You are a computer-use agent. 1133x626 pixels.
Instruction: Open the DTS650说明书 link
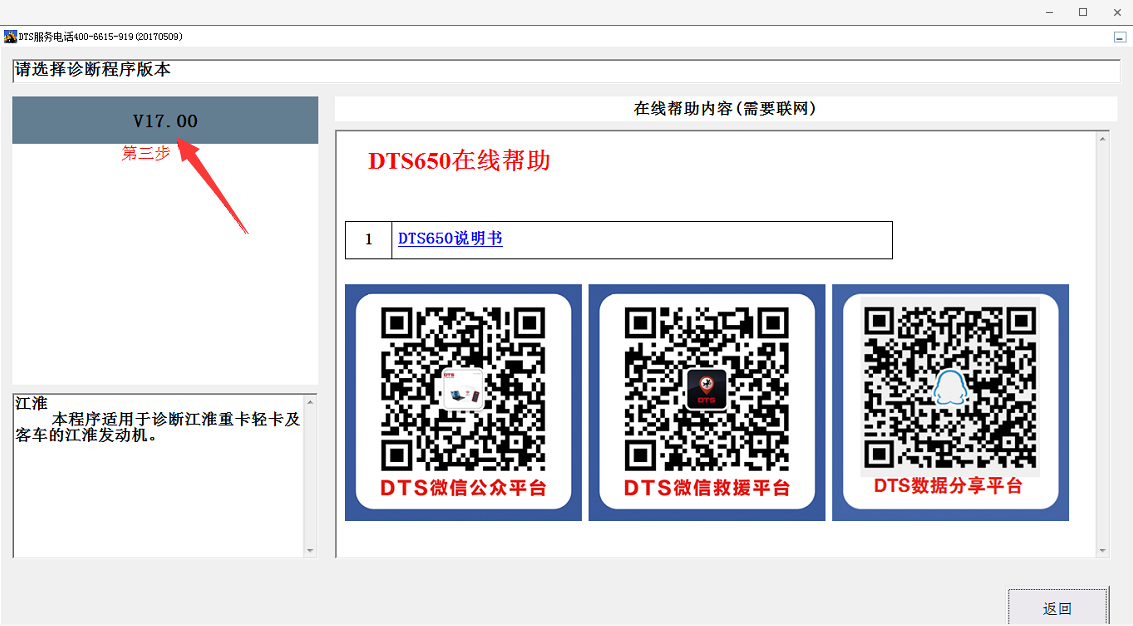[x=450, y=239]
